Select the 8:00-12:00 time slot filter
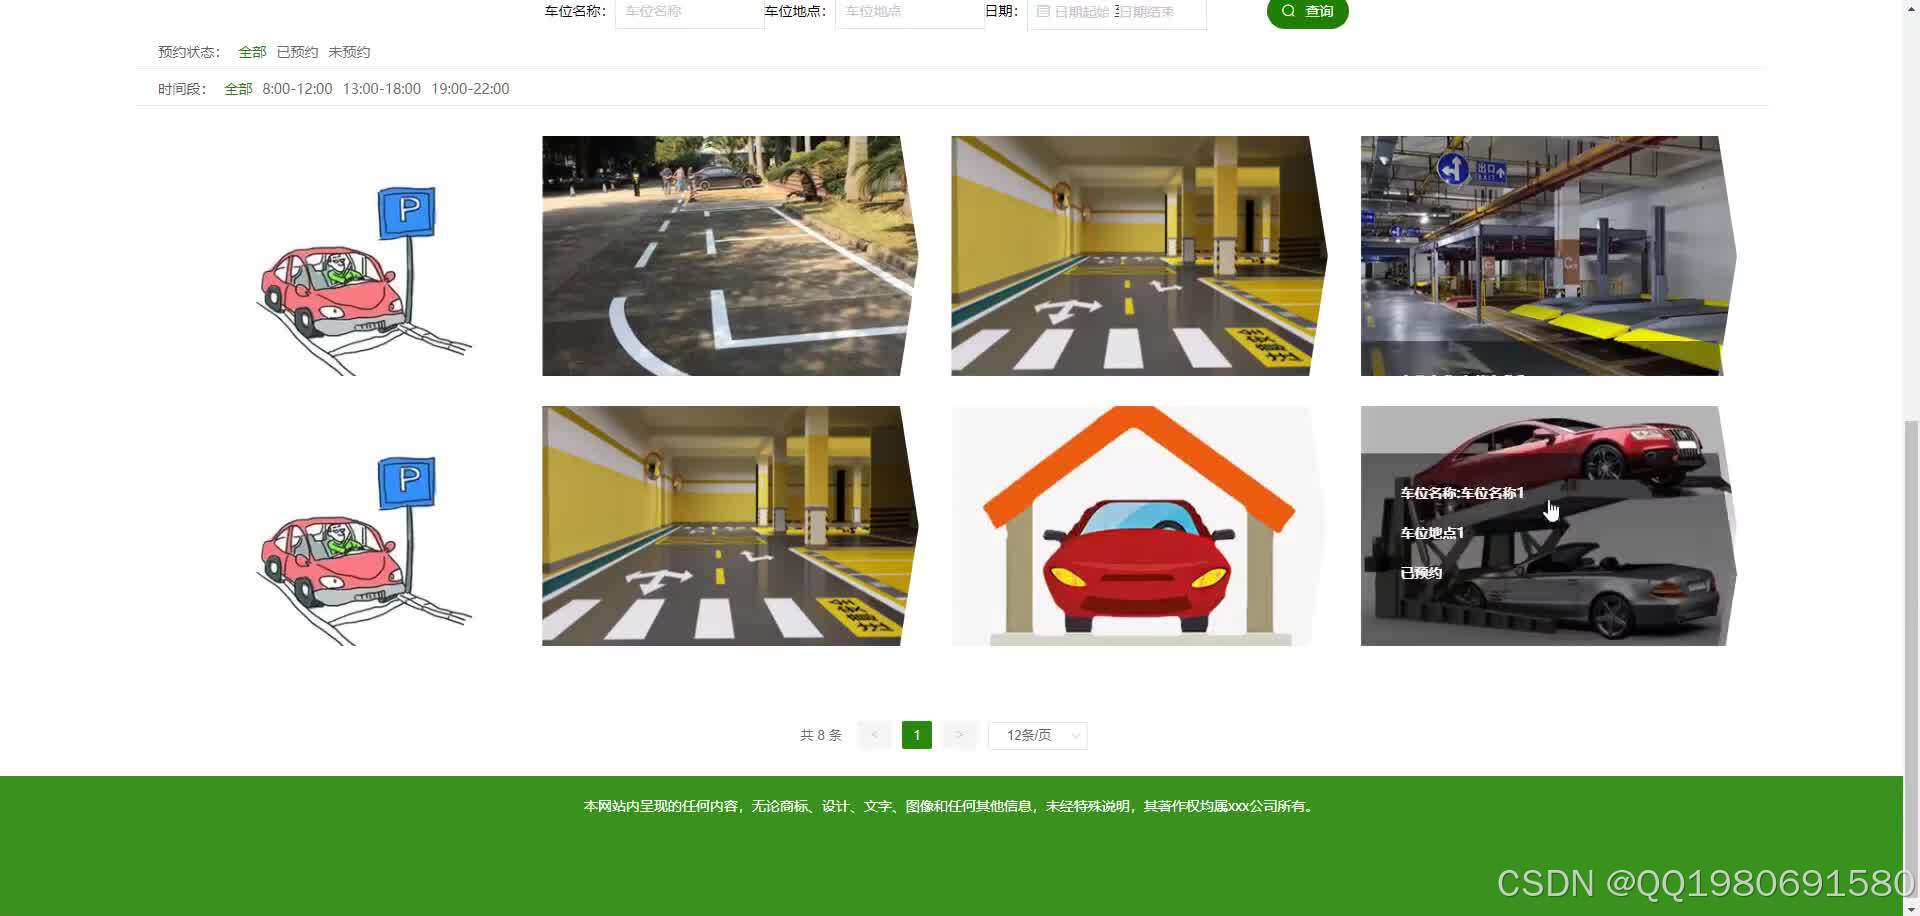Screen dimensions: 1920x916 [296, 88]
